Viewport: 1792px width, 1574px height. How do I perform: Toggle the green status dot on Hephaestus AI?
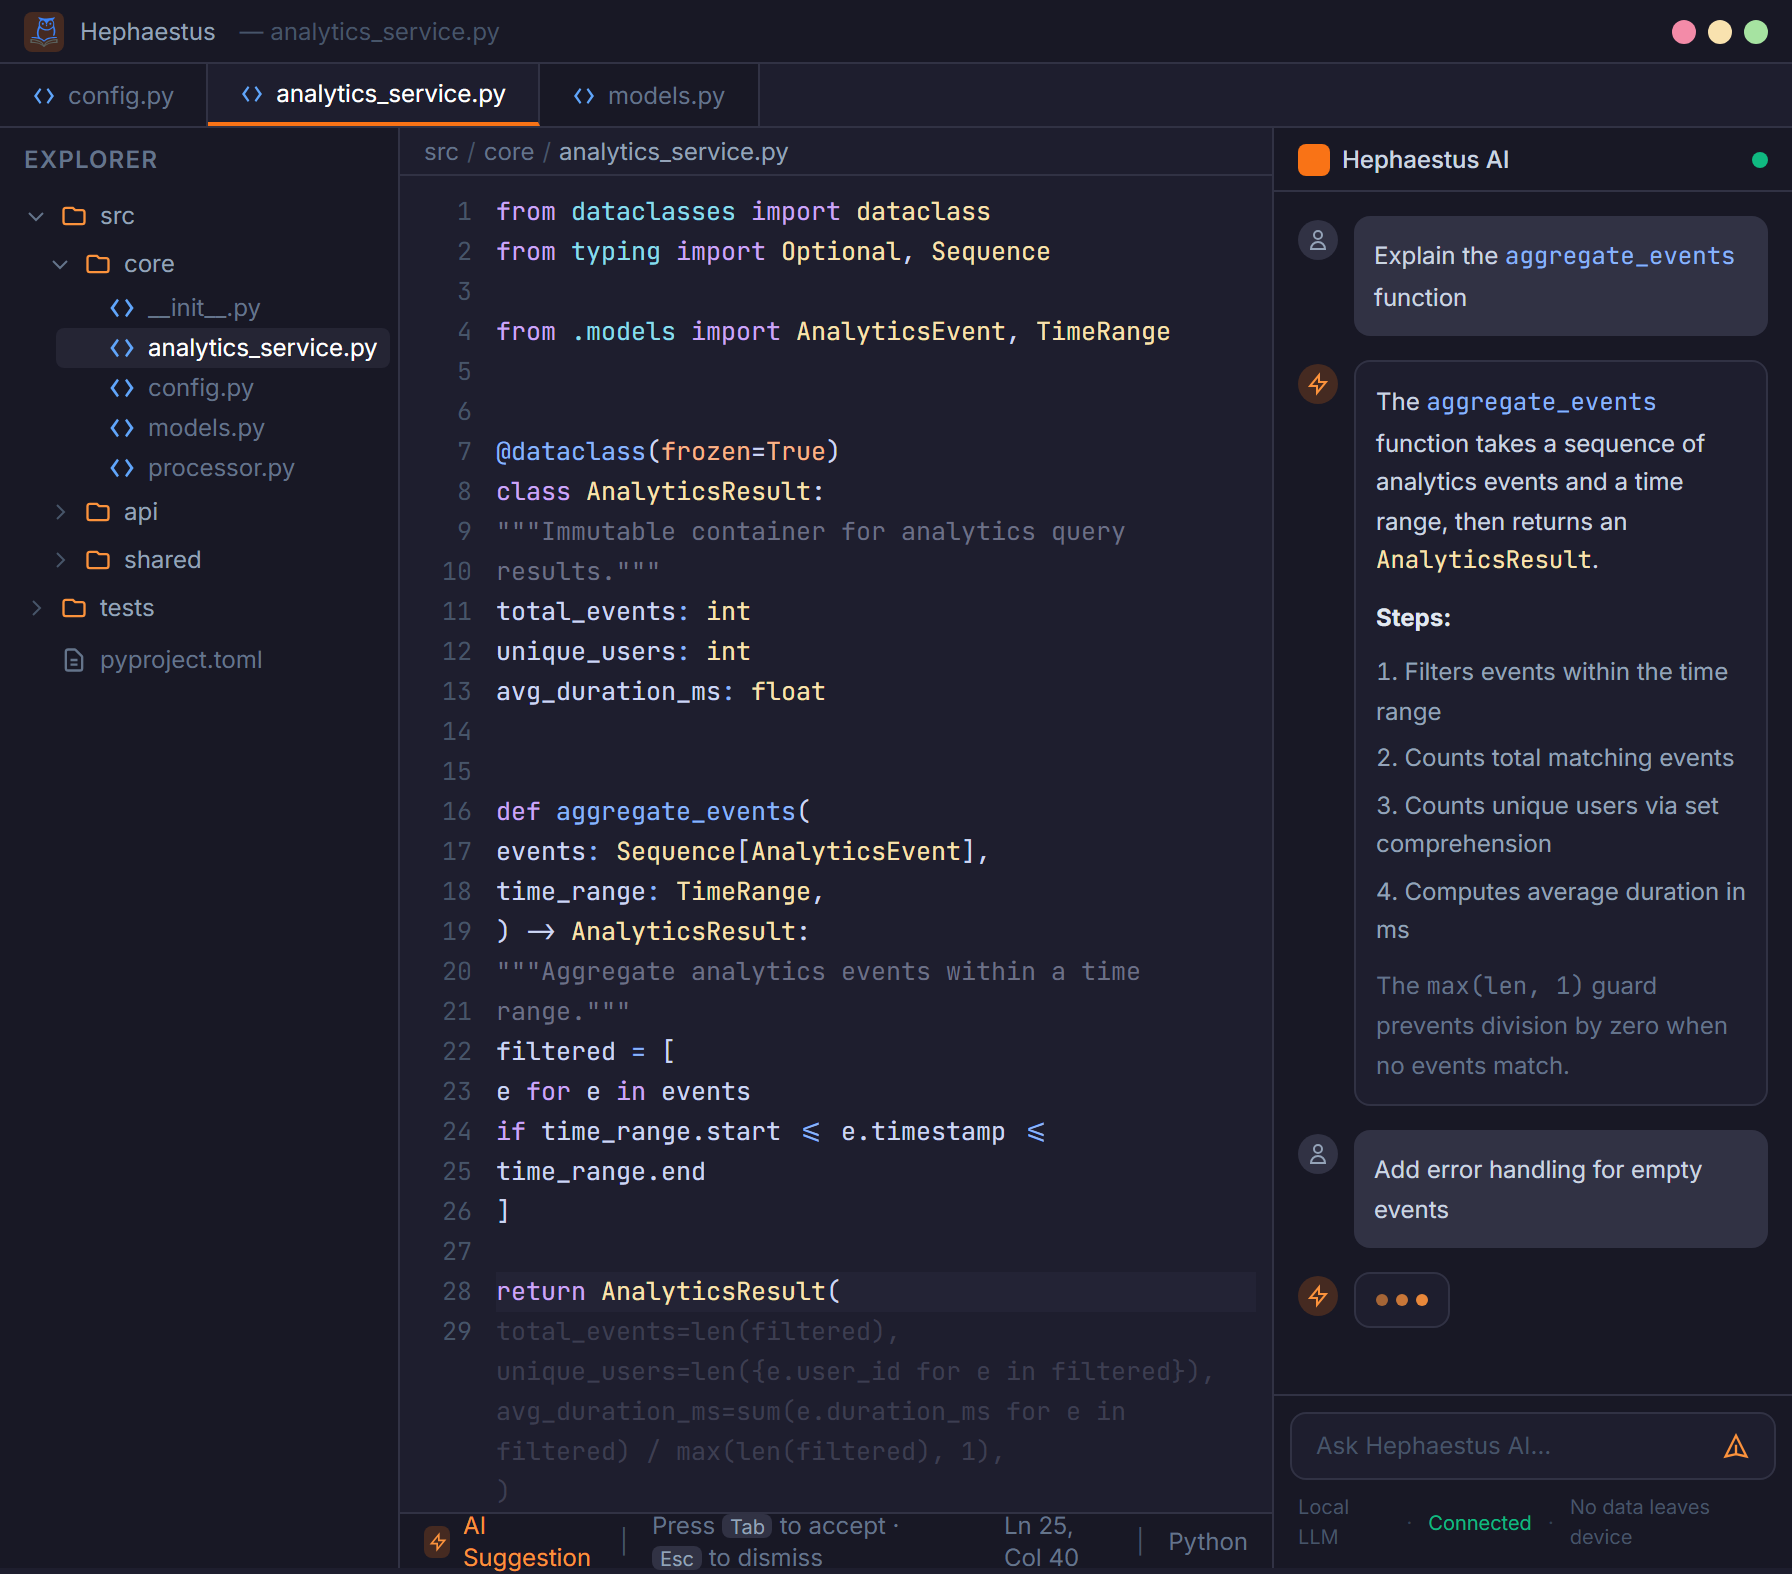[1760, 158]
